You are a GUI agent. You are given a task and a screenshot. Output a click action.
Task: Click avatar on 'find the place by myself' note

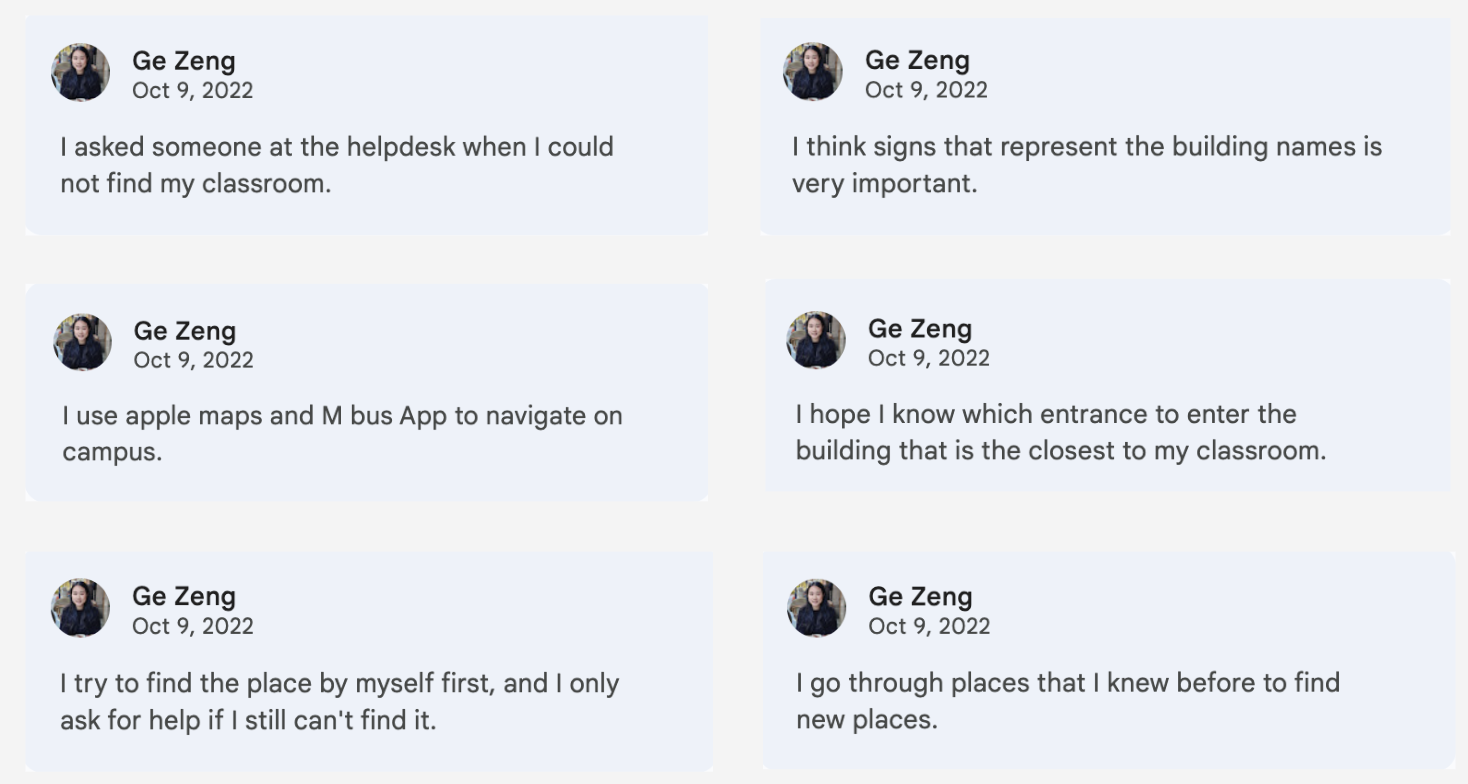[81, 608]
